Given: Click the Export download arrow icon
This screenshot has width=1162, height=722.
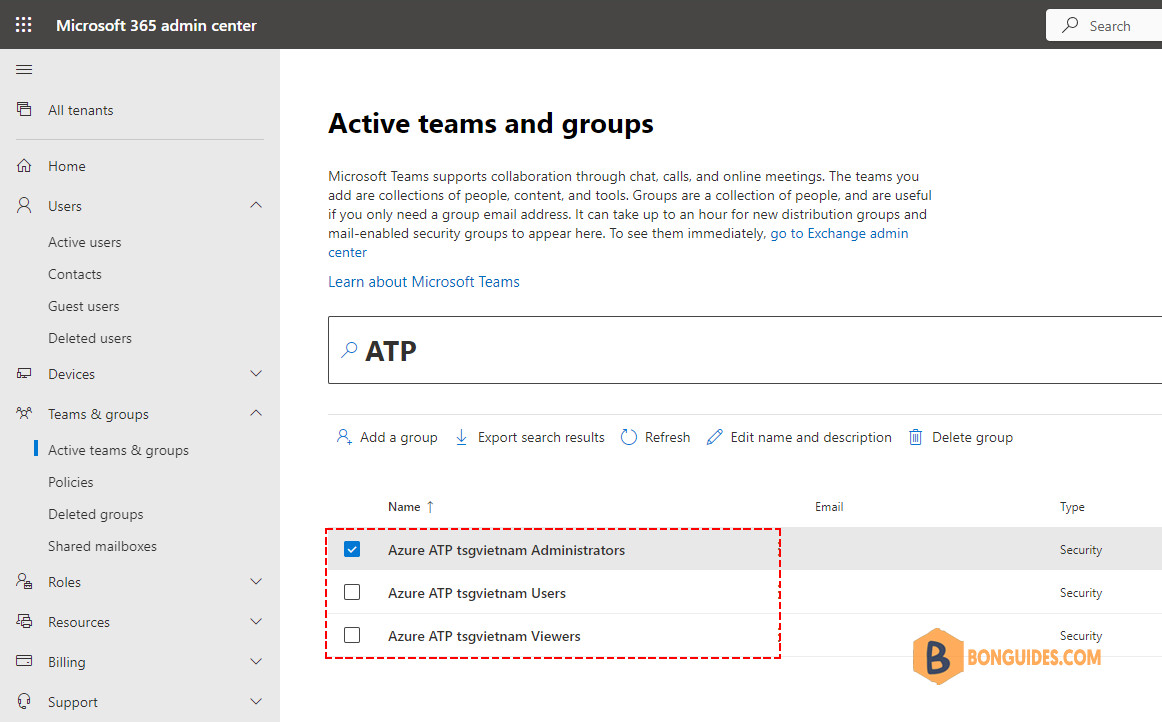Looking at the screenshot, I should (461, 437).
